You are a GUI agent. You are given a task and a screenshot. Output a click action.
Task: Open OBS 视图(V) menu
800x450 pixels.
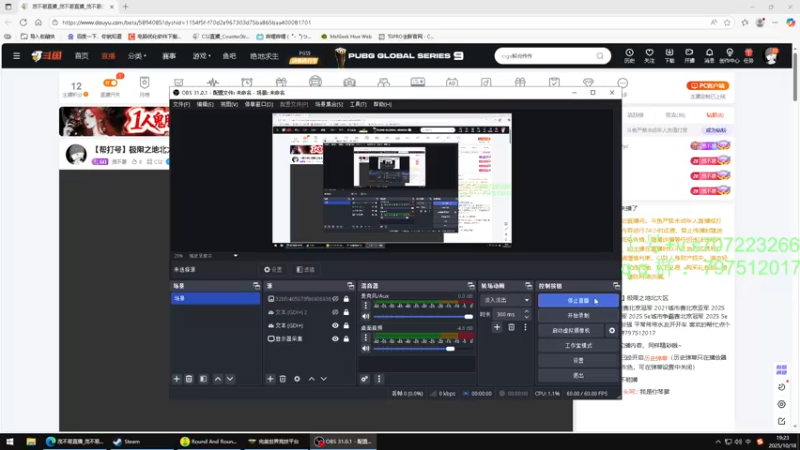(x=229, y=105)
